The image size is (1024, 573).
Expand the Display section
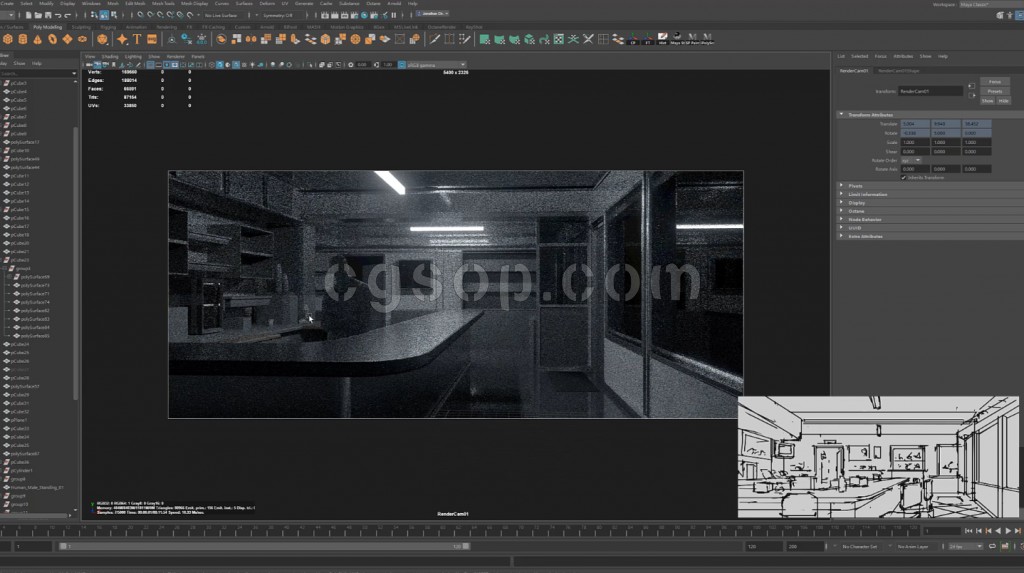pos(841,203)
